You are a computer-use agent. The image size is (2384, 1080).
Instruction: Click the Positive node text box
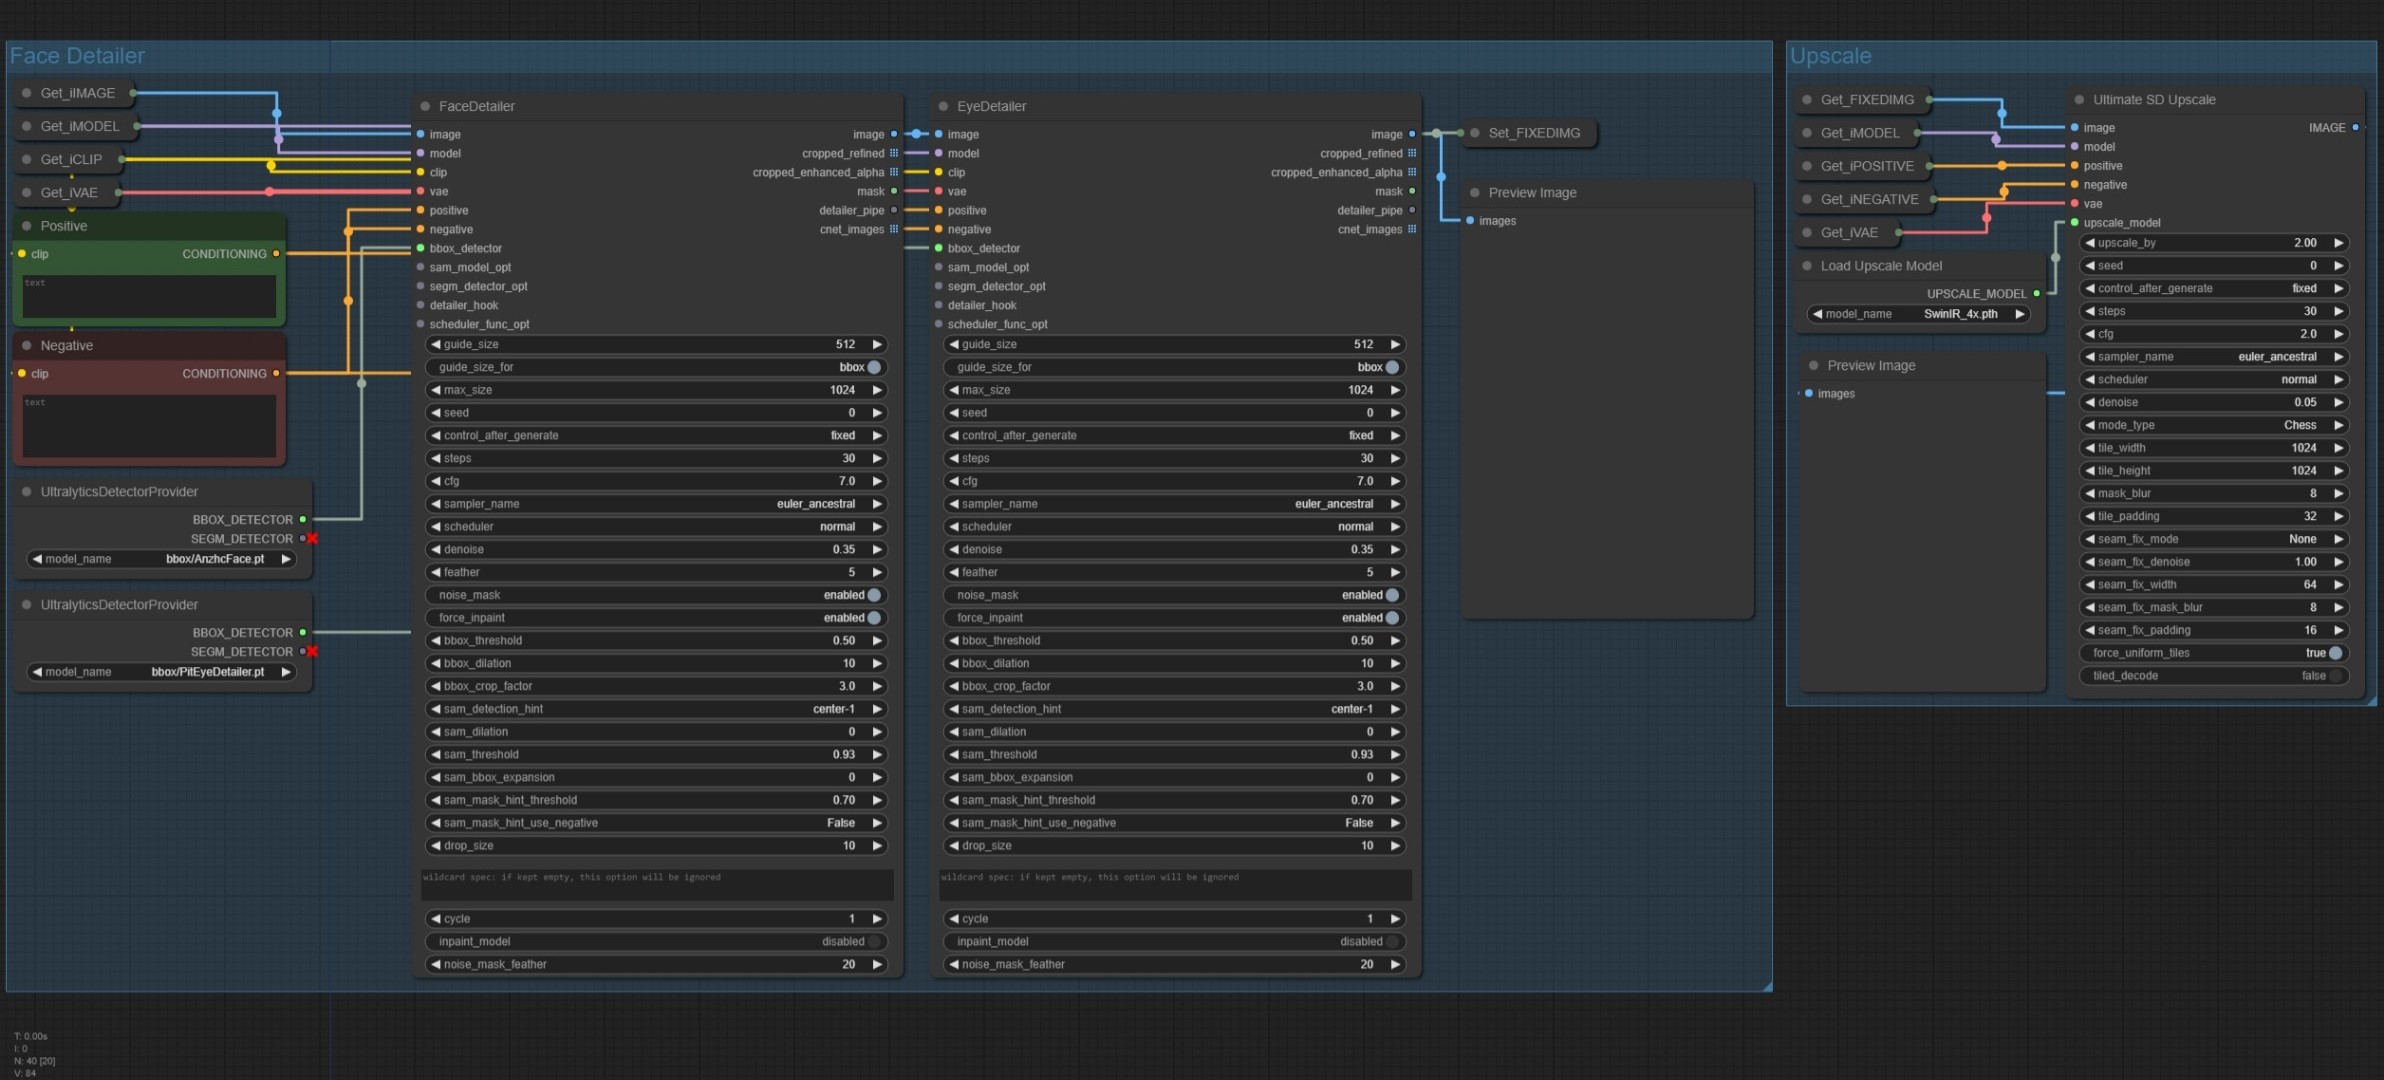(x=149, y=297)
